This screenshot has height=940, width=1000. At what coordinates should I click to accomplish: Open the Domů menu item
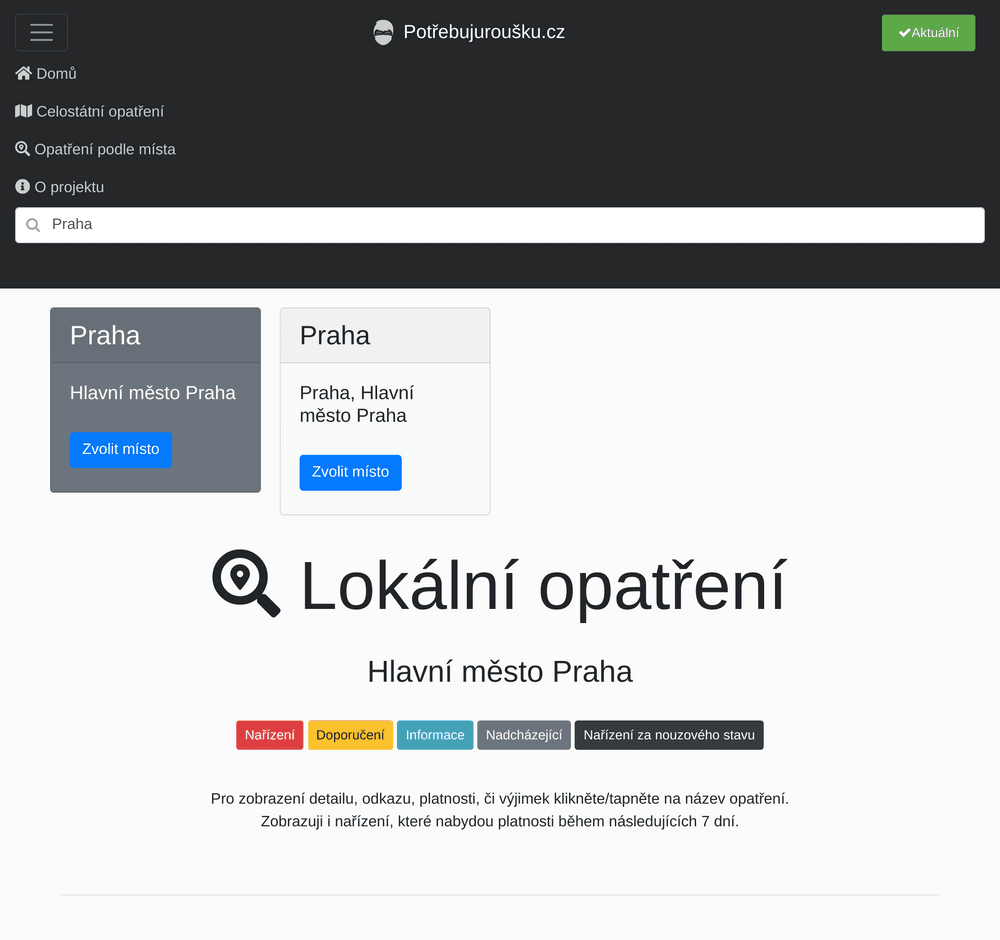pyautogui.click(x=56, y=74)
